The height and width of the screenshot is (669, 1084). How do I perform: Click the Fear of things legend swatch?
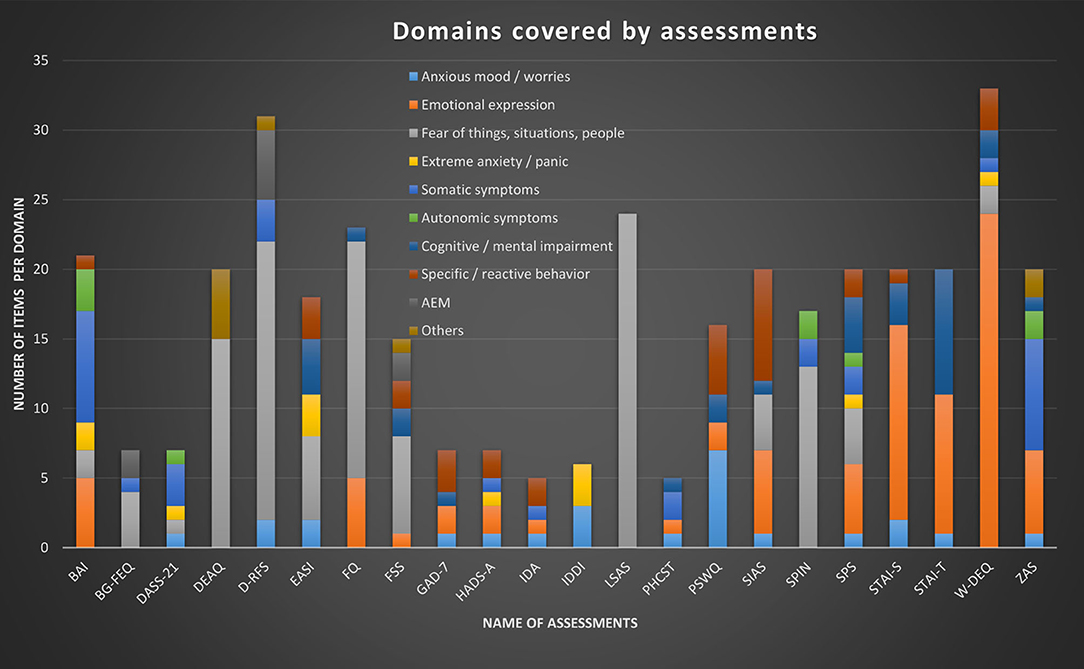point(413,133)
